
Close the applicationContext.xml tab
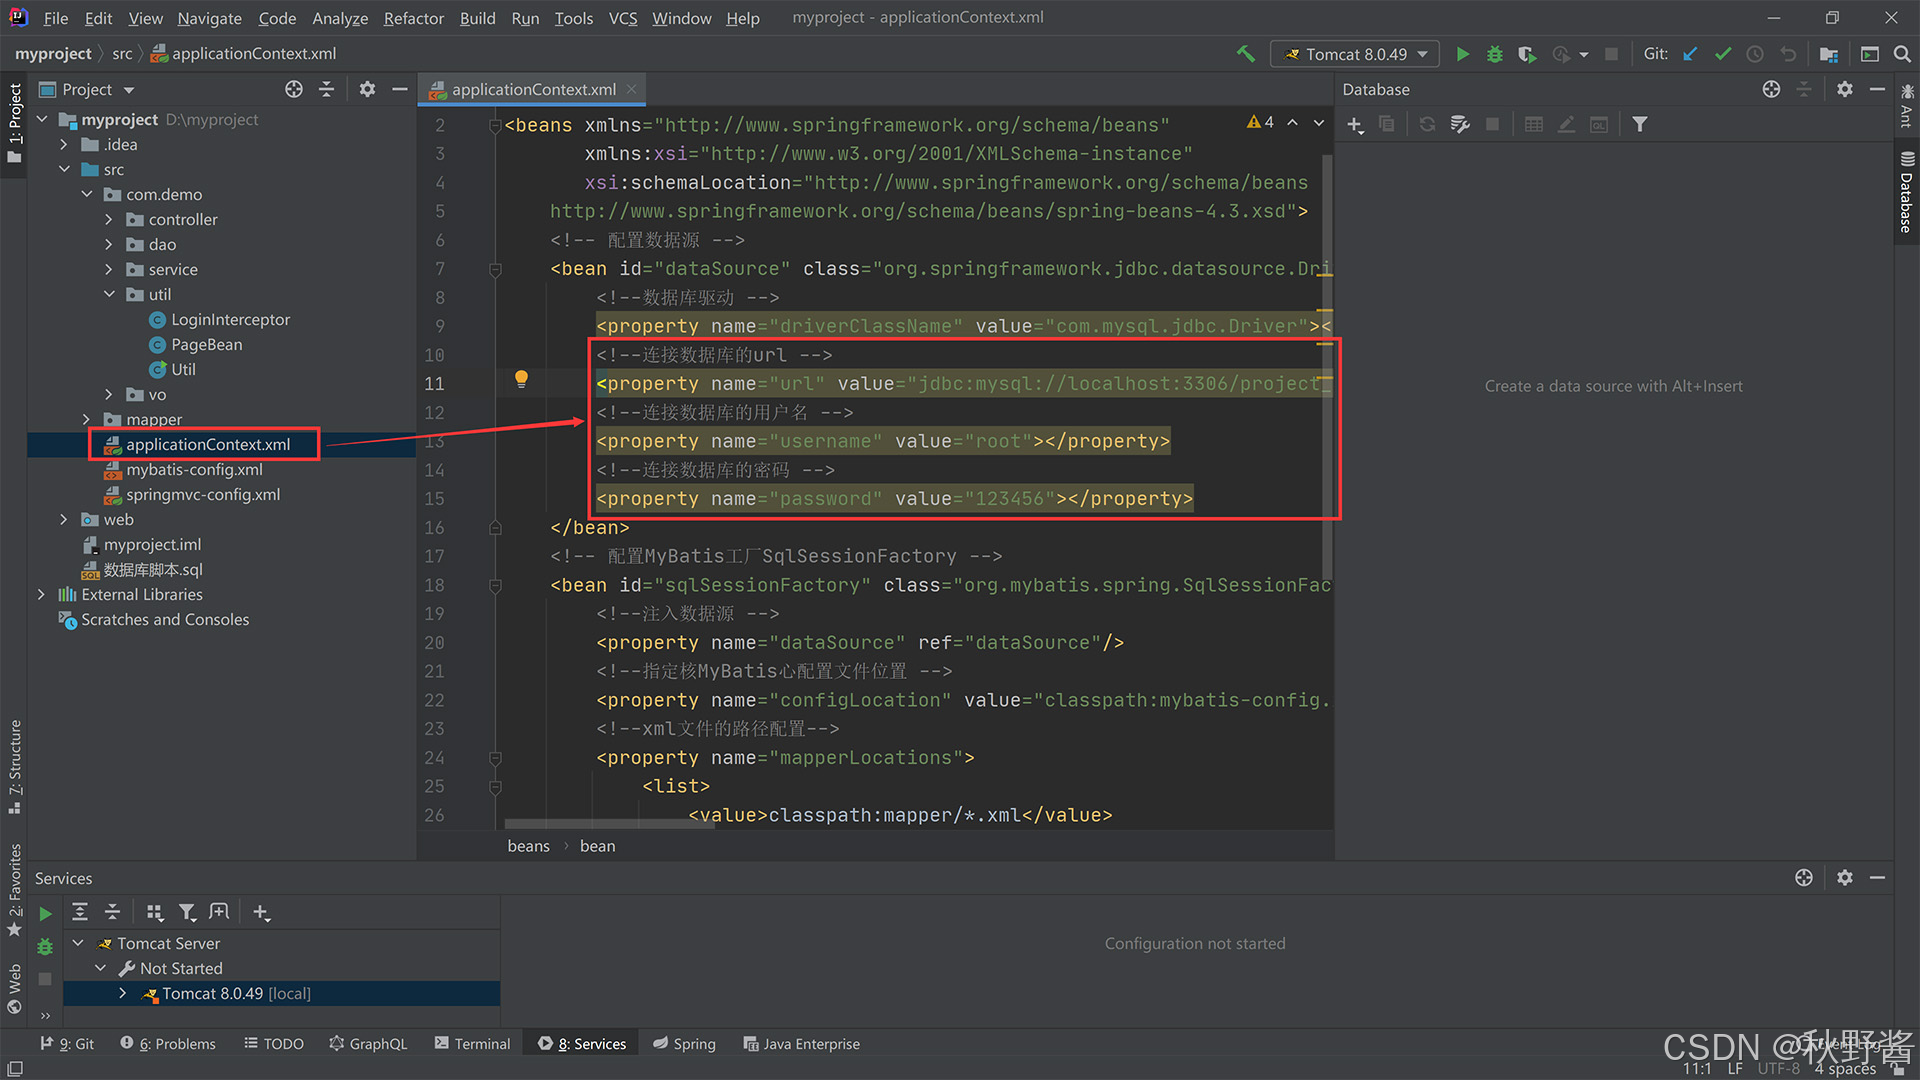[631, 89]
